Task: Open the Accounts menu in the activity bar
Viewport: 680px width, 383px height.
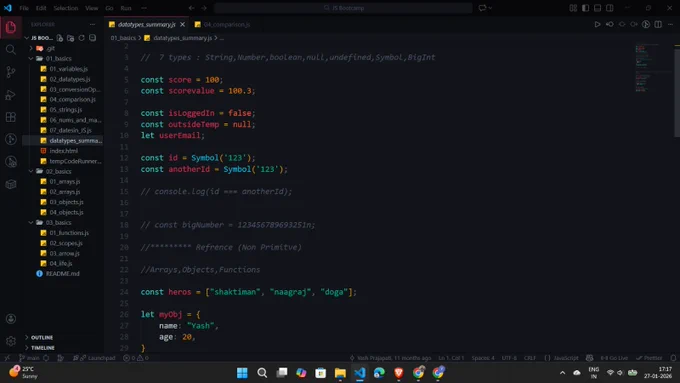Action: 11,319
